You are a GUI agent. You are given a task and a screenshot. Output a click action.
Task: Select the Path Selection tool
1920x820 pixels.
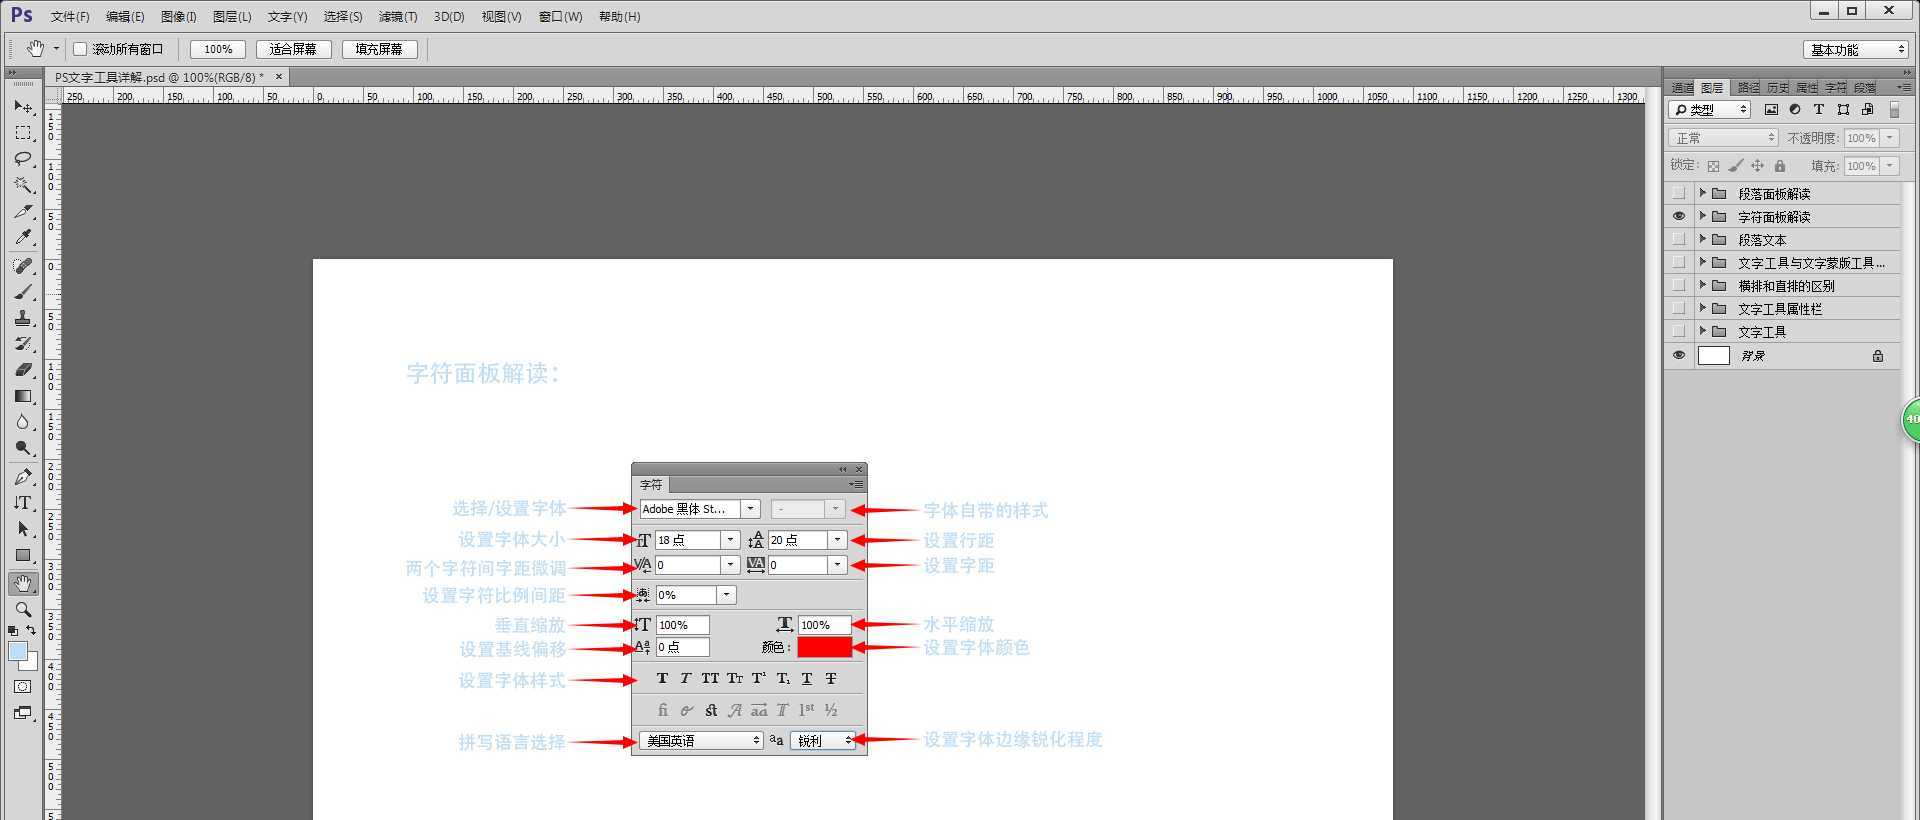click(x=23, y=529)
